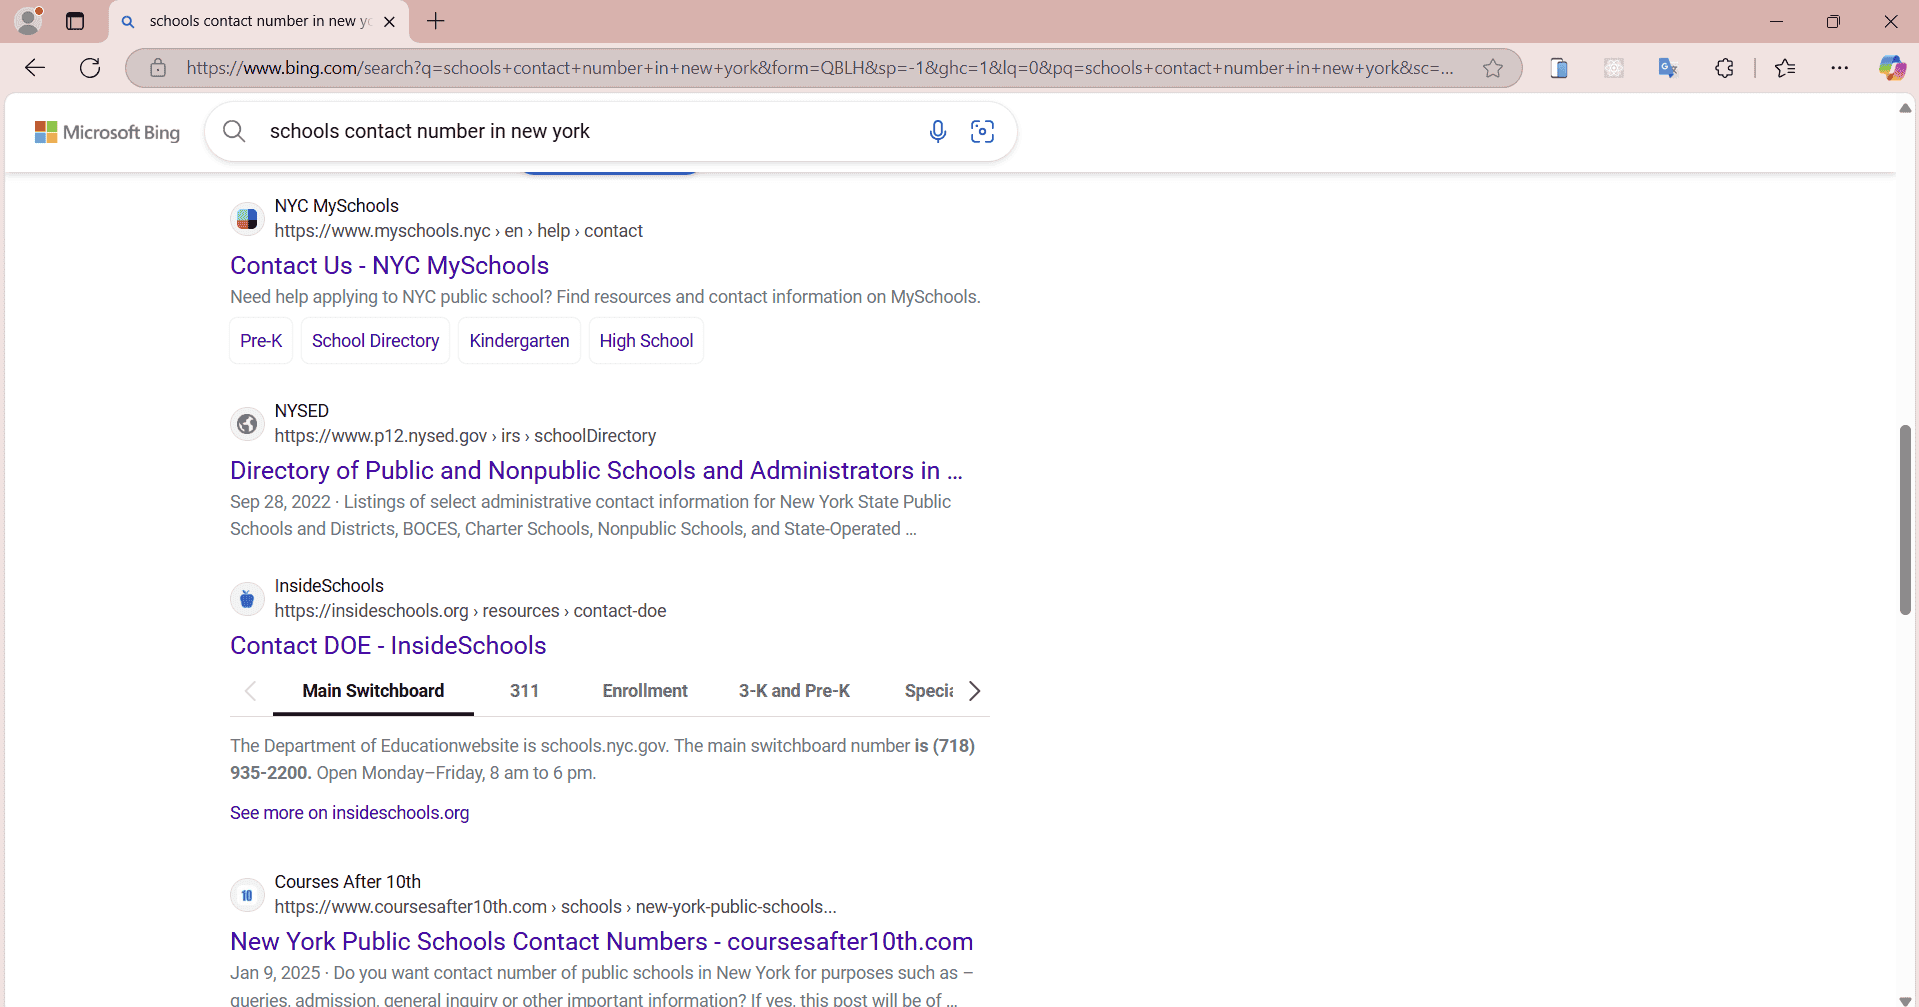The width and height of the screenshot is (1919, 1007).
Task: Open the Contact Us - NYC MySchools link
Action: coord(389,265)
